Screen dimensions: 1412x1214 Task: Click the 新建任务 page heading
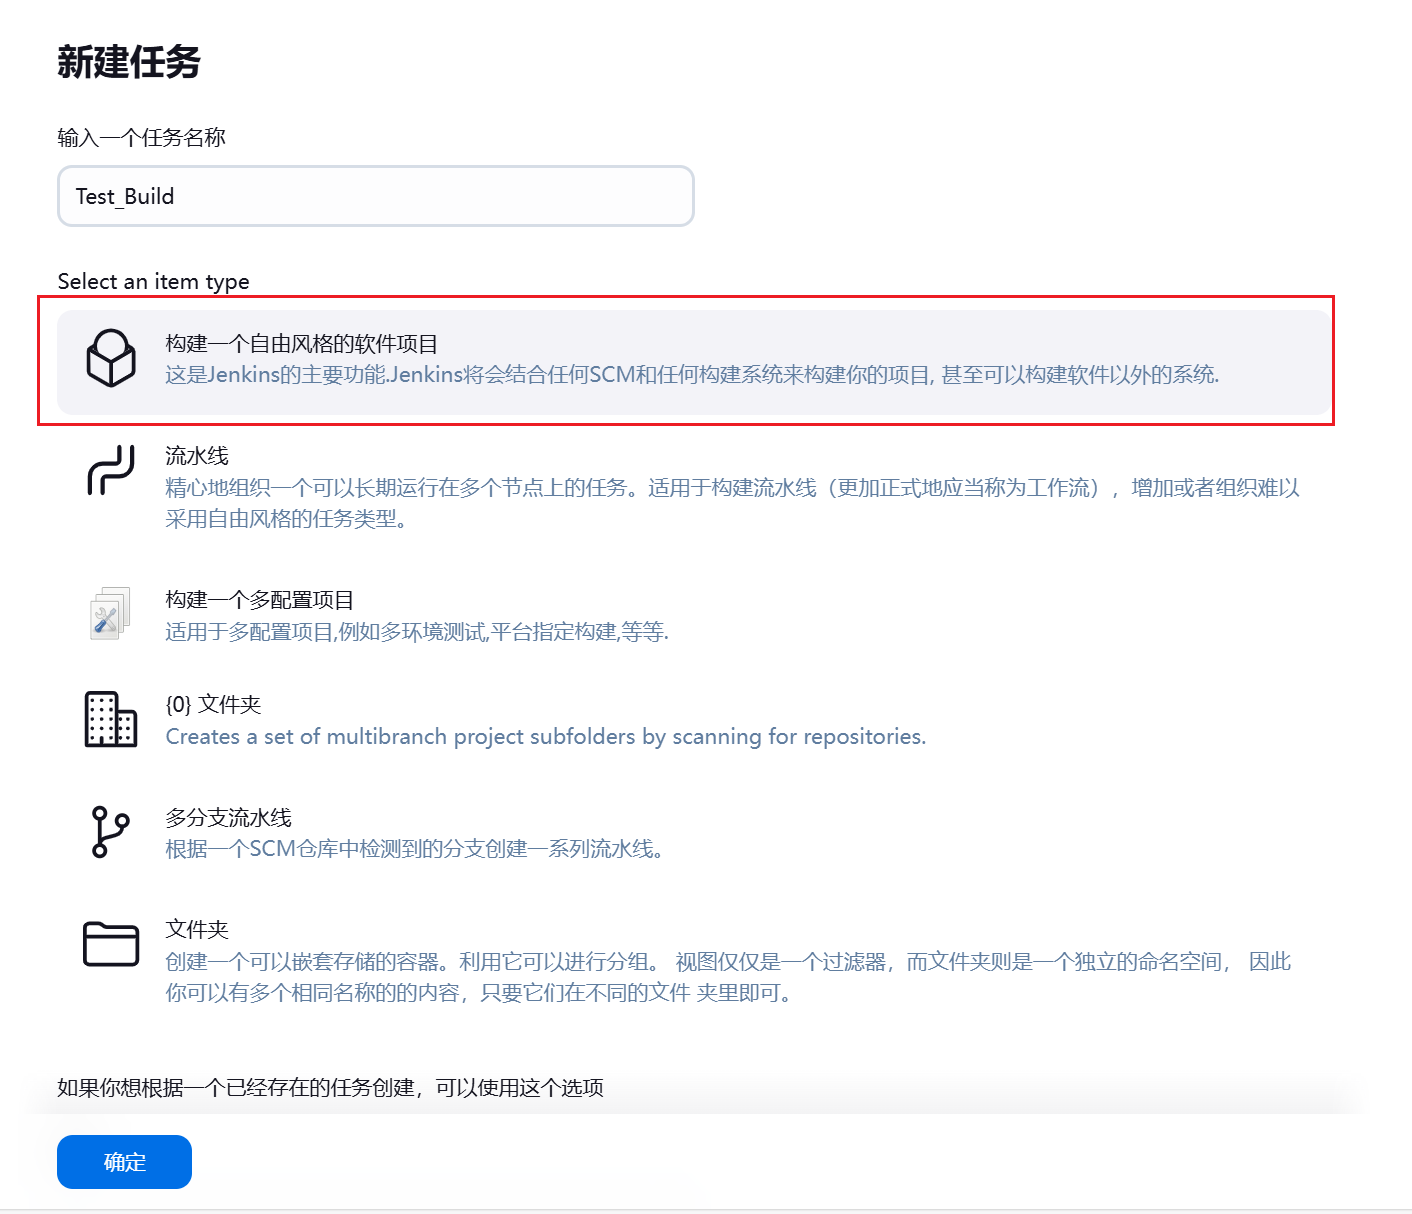(x=129, y=62)
